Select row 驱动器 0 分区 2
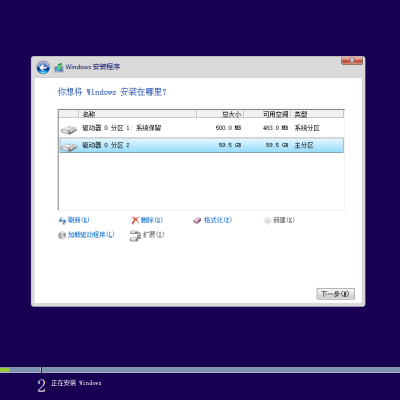Viewport: 400px width, 400px height. [201, 145]
